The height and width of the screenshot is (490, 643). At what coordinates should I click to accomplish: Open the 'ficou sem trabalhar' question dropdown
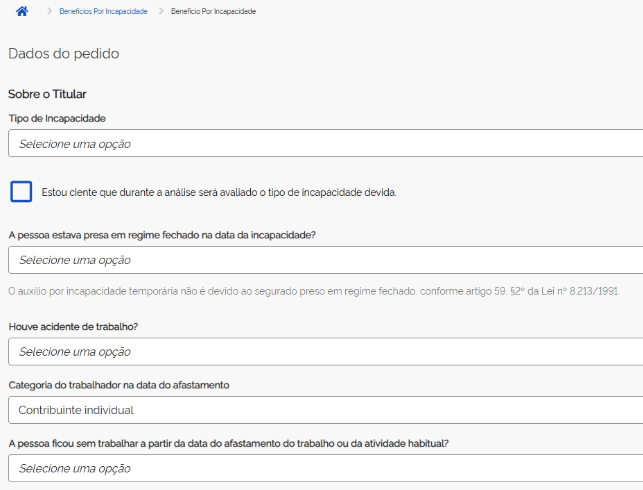[325, 468]
